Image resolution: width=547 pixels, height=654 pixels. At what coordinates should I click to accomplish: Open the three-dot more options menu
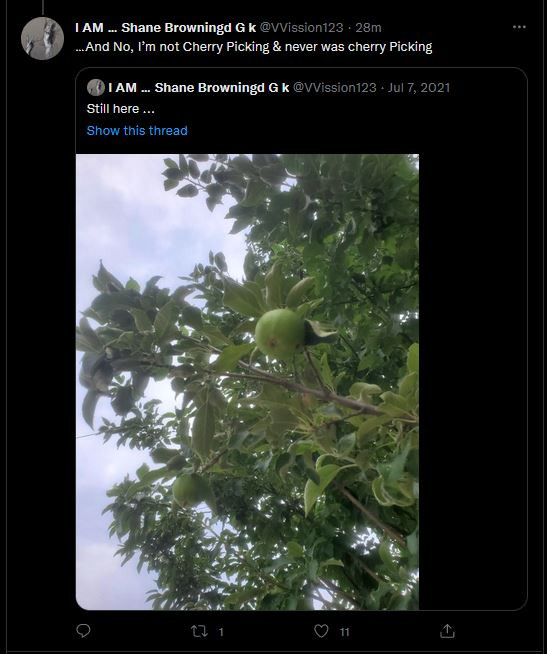tap(519, 27)
